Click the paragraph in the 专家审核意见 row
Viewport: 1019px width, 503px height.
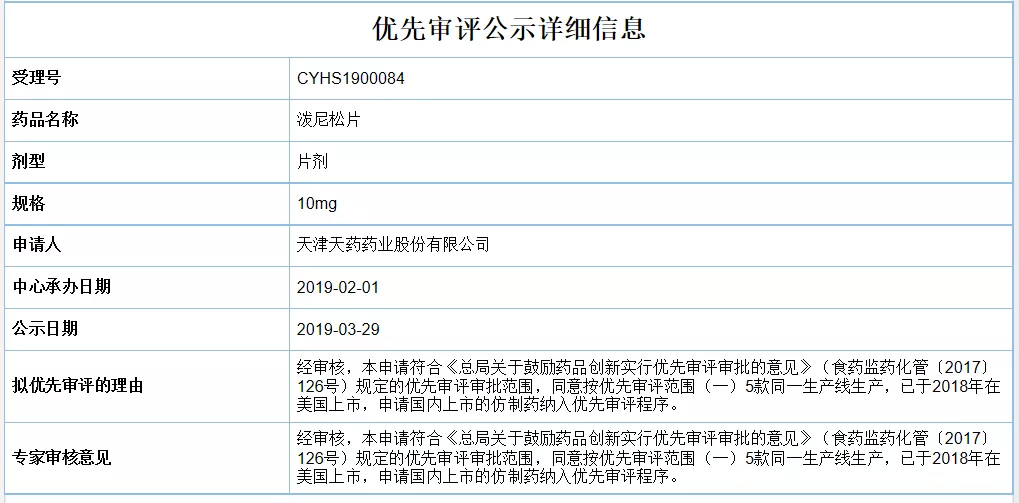click(x=648, y=458)
